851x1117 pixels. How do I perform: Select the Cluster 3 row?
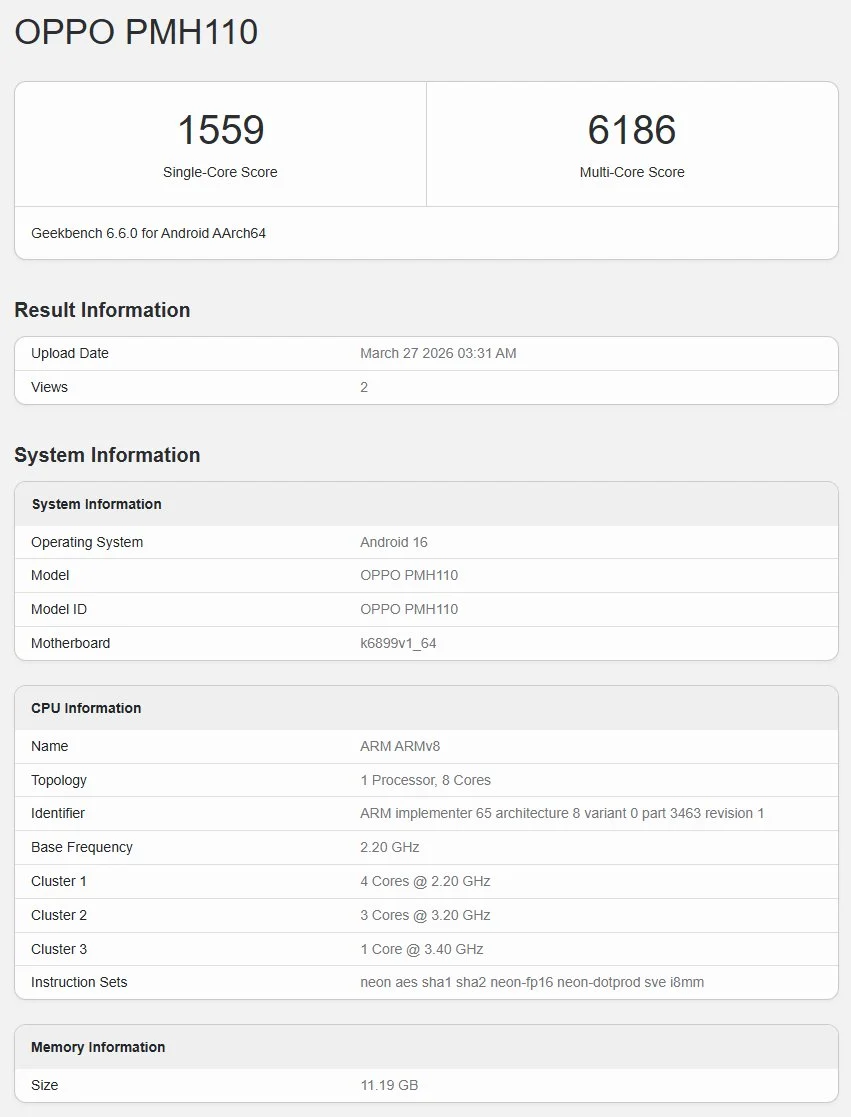click(420, 949)
